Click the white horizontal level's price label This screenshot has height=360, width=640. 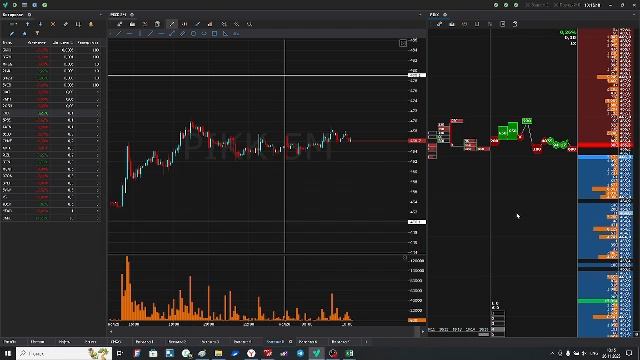click(417, 75)
